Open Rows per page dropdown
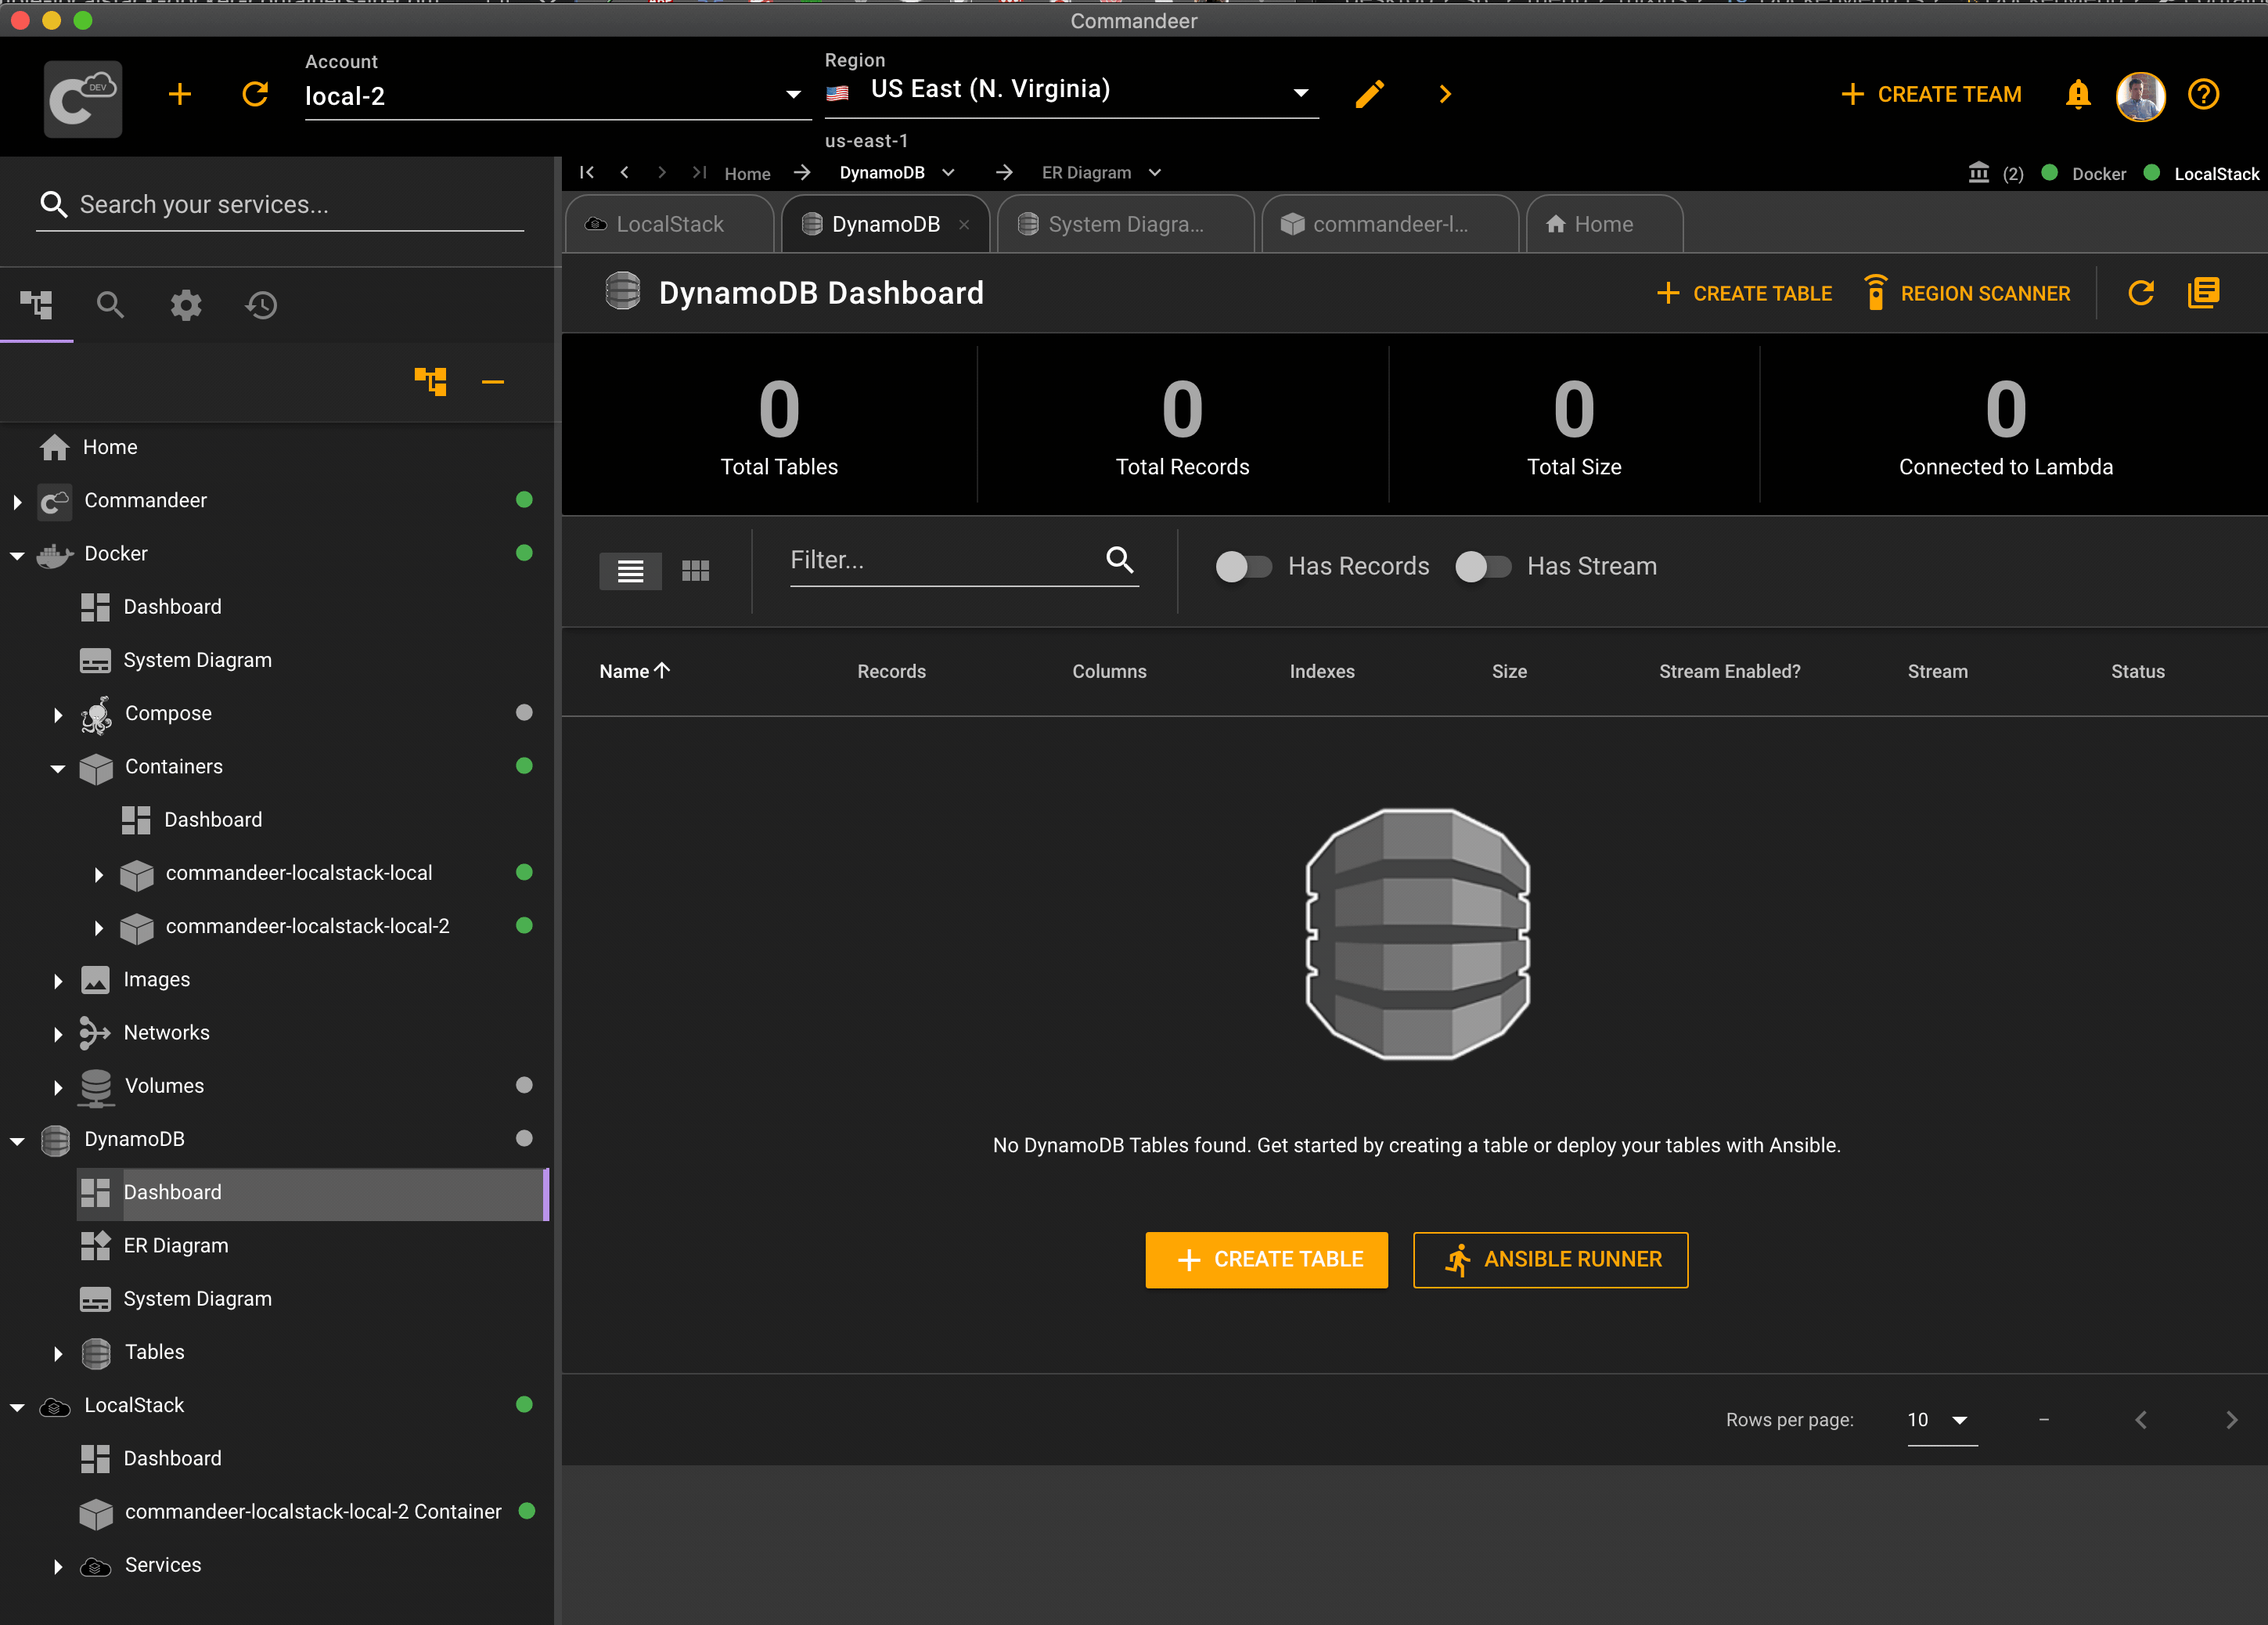 pyautogui.click(x=1942, y=1420)
